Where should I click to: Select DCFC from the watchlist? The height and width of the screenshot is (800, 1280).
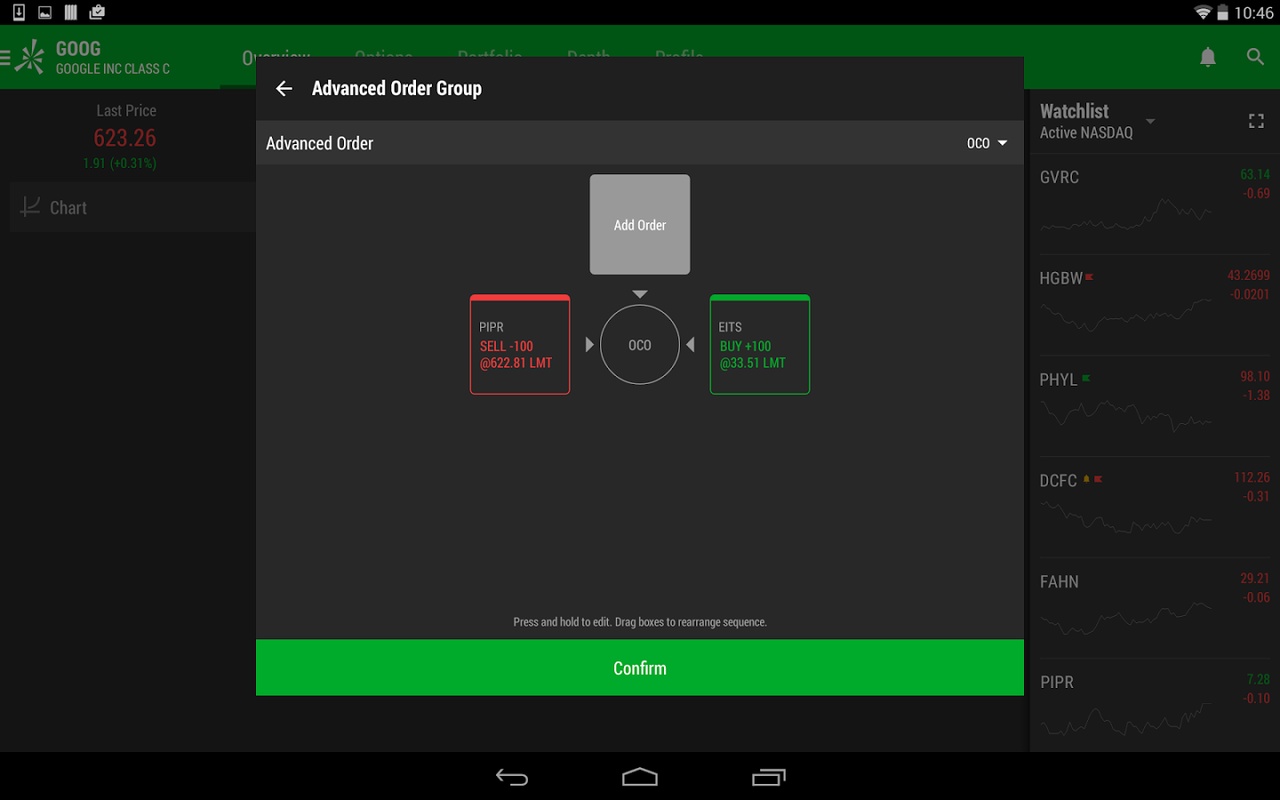tap(1155, 507)
